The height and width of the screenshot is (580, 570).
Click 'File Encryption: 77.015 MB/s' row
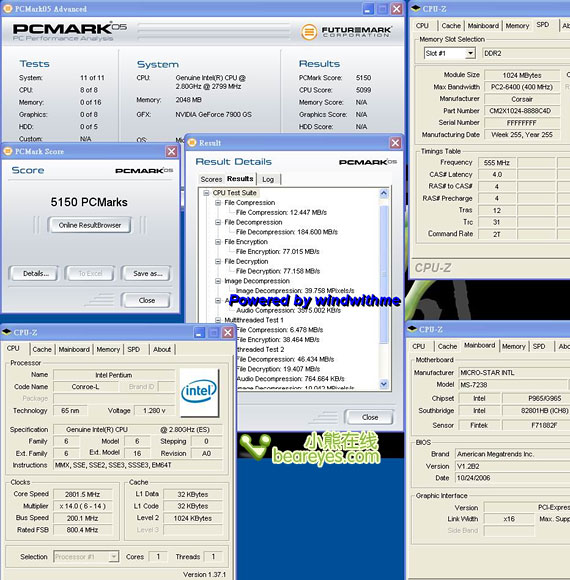277,252
